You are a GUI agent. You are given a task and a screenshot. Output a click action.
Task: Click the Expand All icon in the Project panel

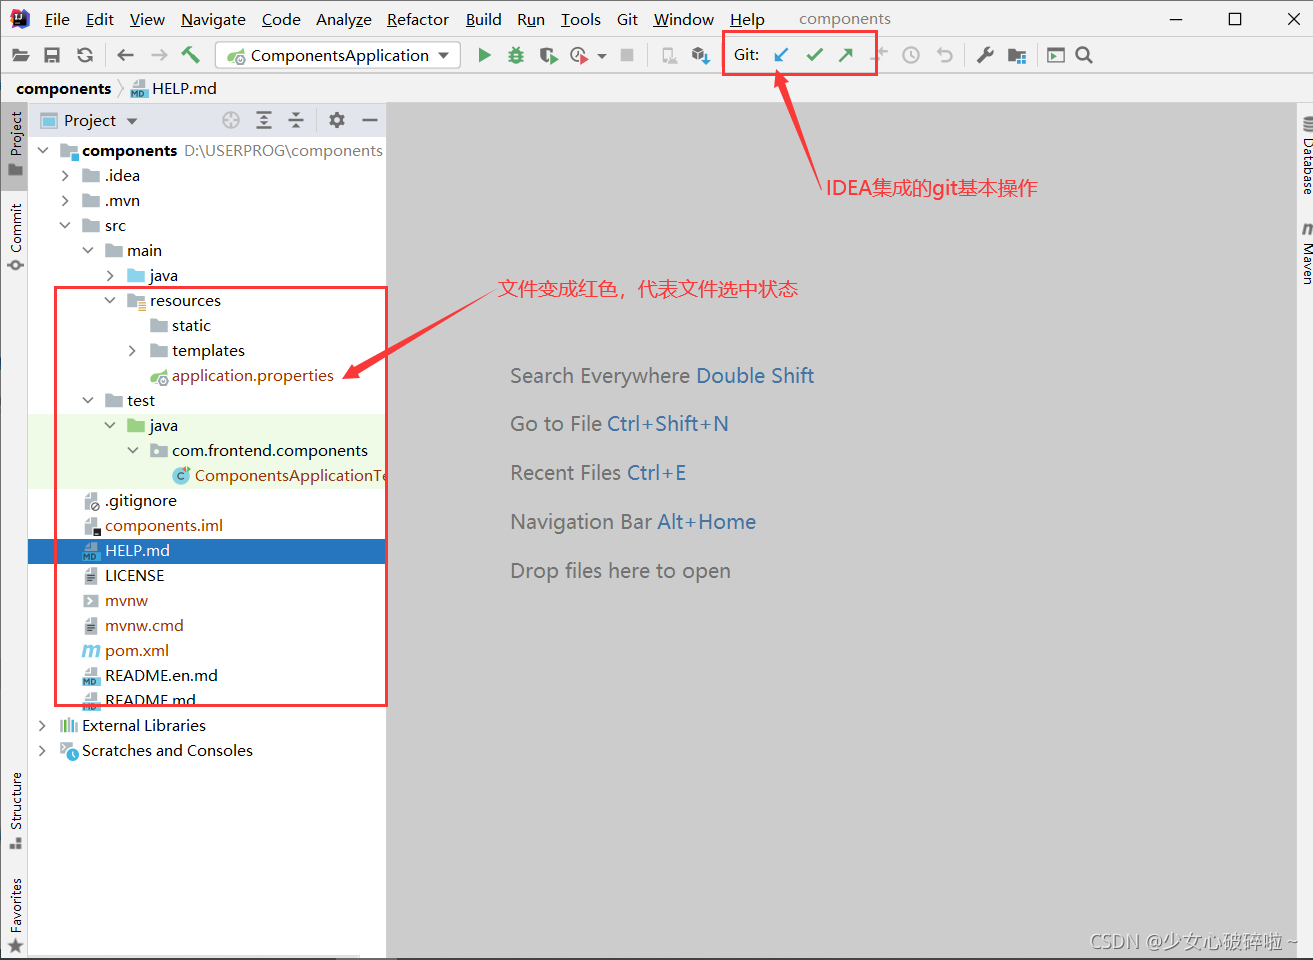pos(264,120)
